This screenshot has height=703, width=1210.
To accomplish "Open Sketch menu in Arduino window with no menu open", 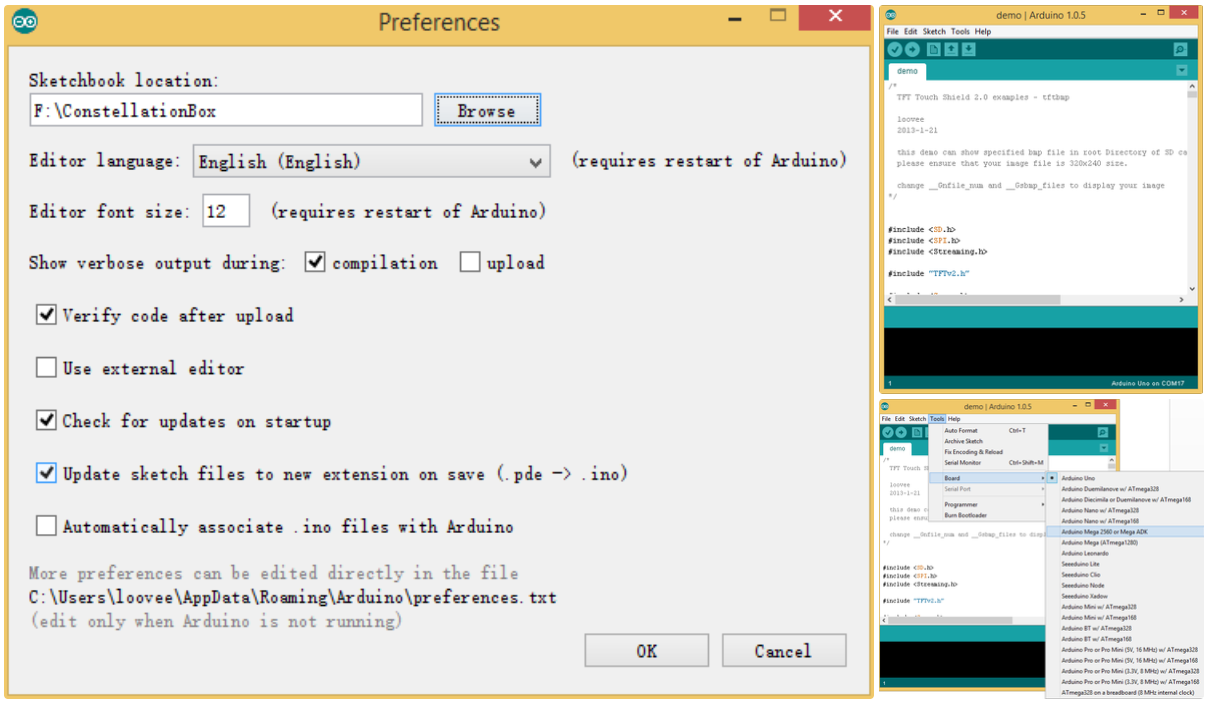I will (934, 32).
